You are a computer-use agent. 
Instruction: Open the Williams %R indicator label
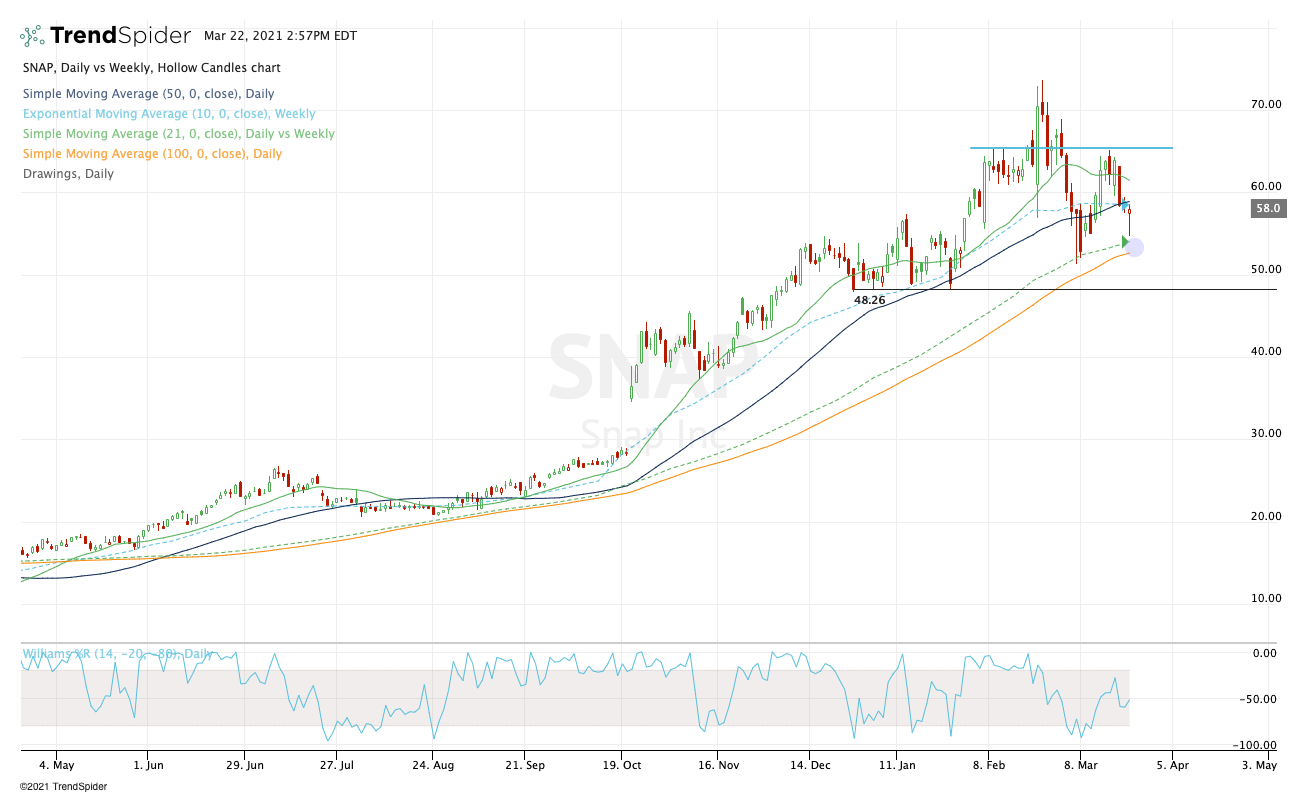117,654
